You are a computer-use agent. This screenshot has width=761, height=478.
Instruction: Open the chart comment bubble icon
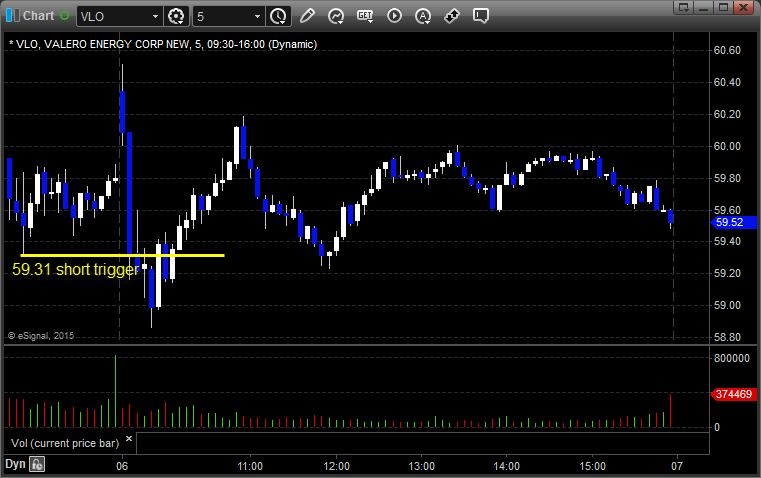coord(480,16)
